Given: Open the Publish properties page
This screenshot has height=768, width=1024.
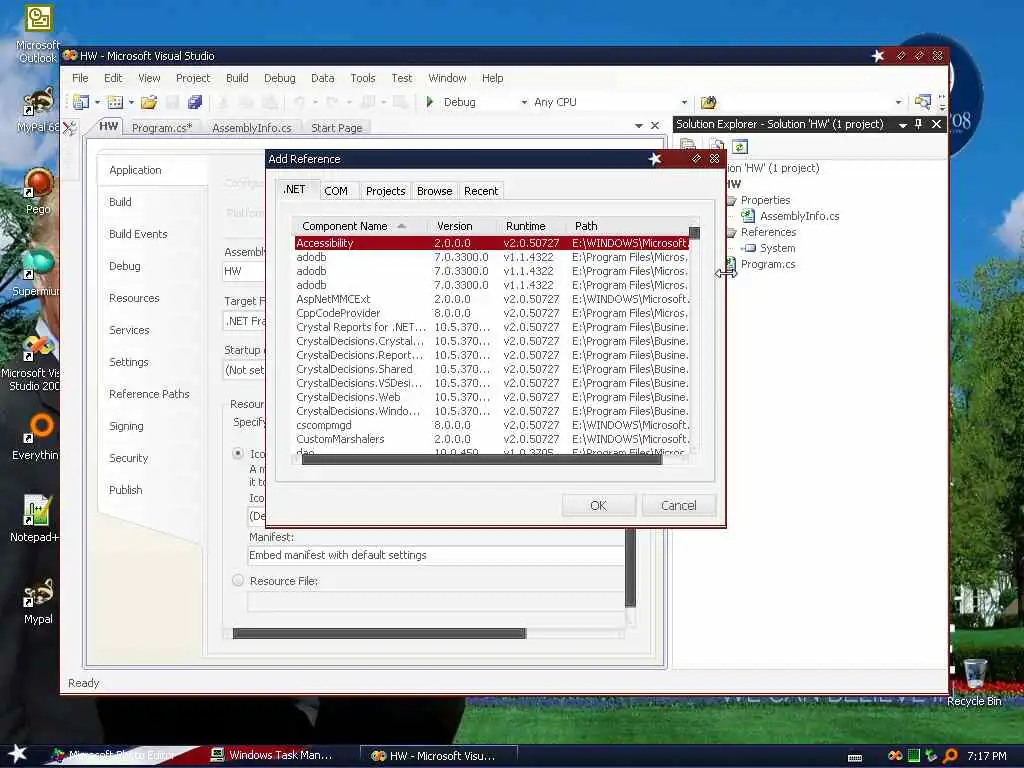Looking at the screenshot, I should [x=125, y=490].
